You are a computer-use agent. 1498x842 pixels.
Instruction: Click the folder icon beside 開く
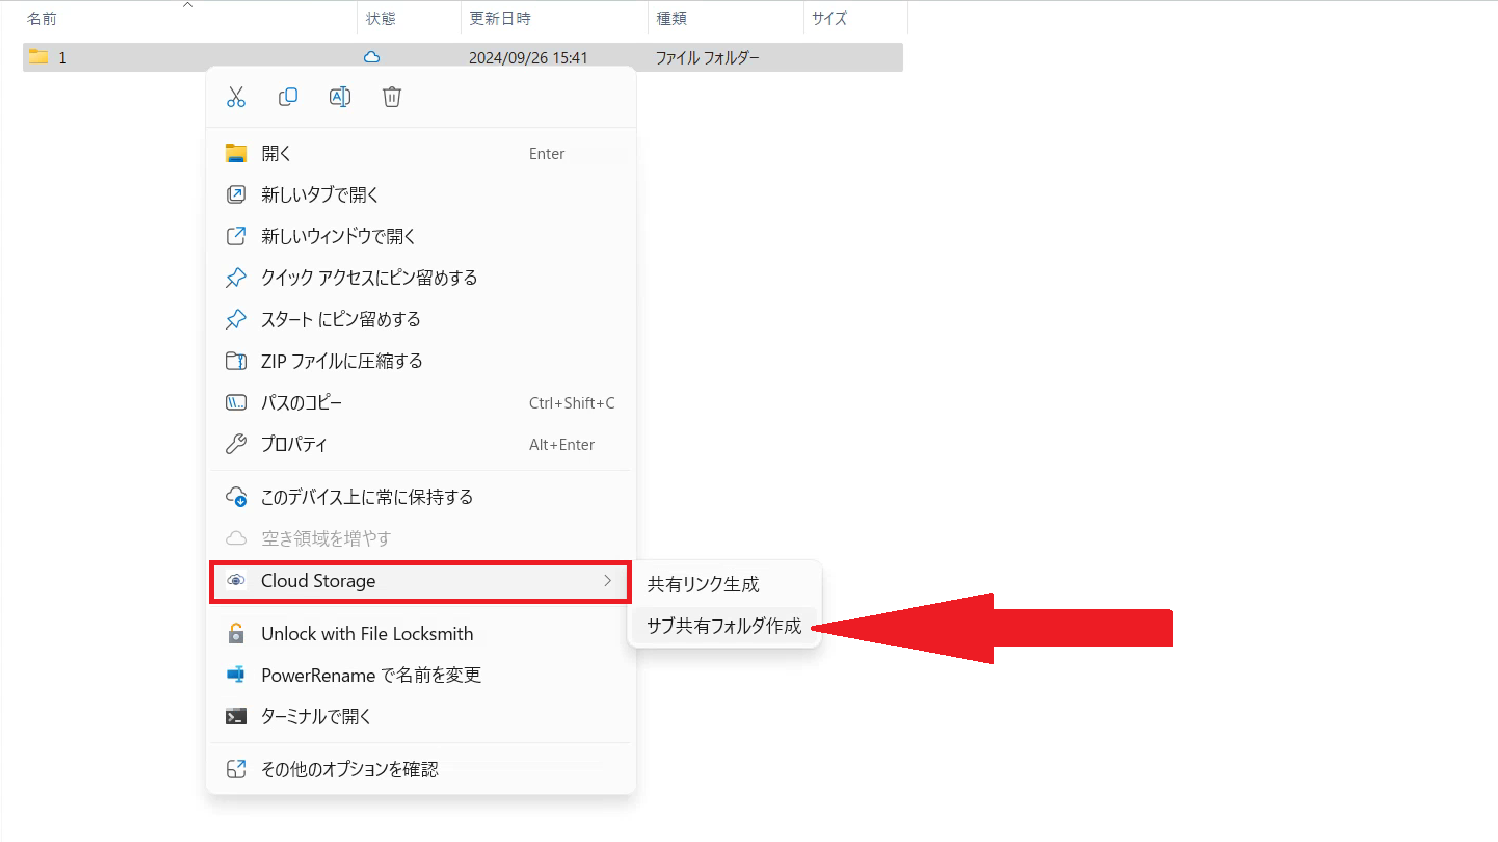(x=236, y=153)
